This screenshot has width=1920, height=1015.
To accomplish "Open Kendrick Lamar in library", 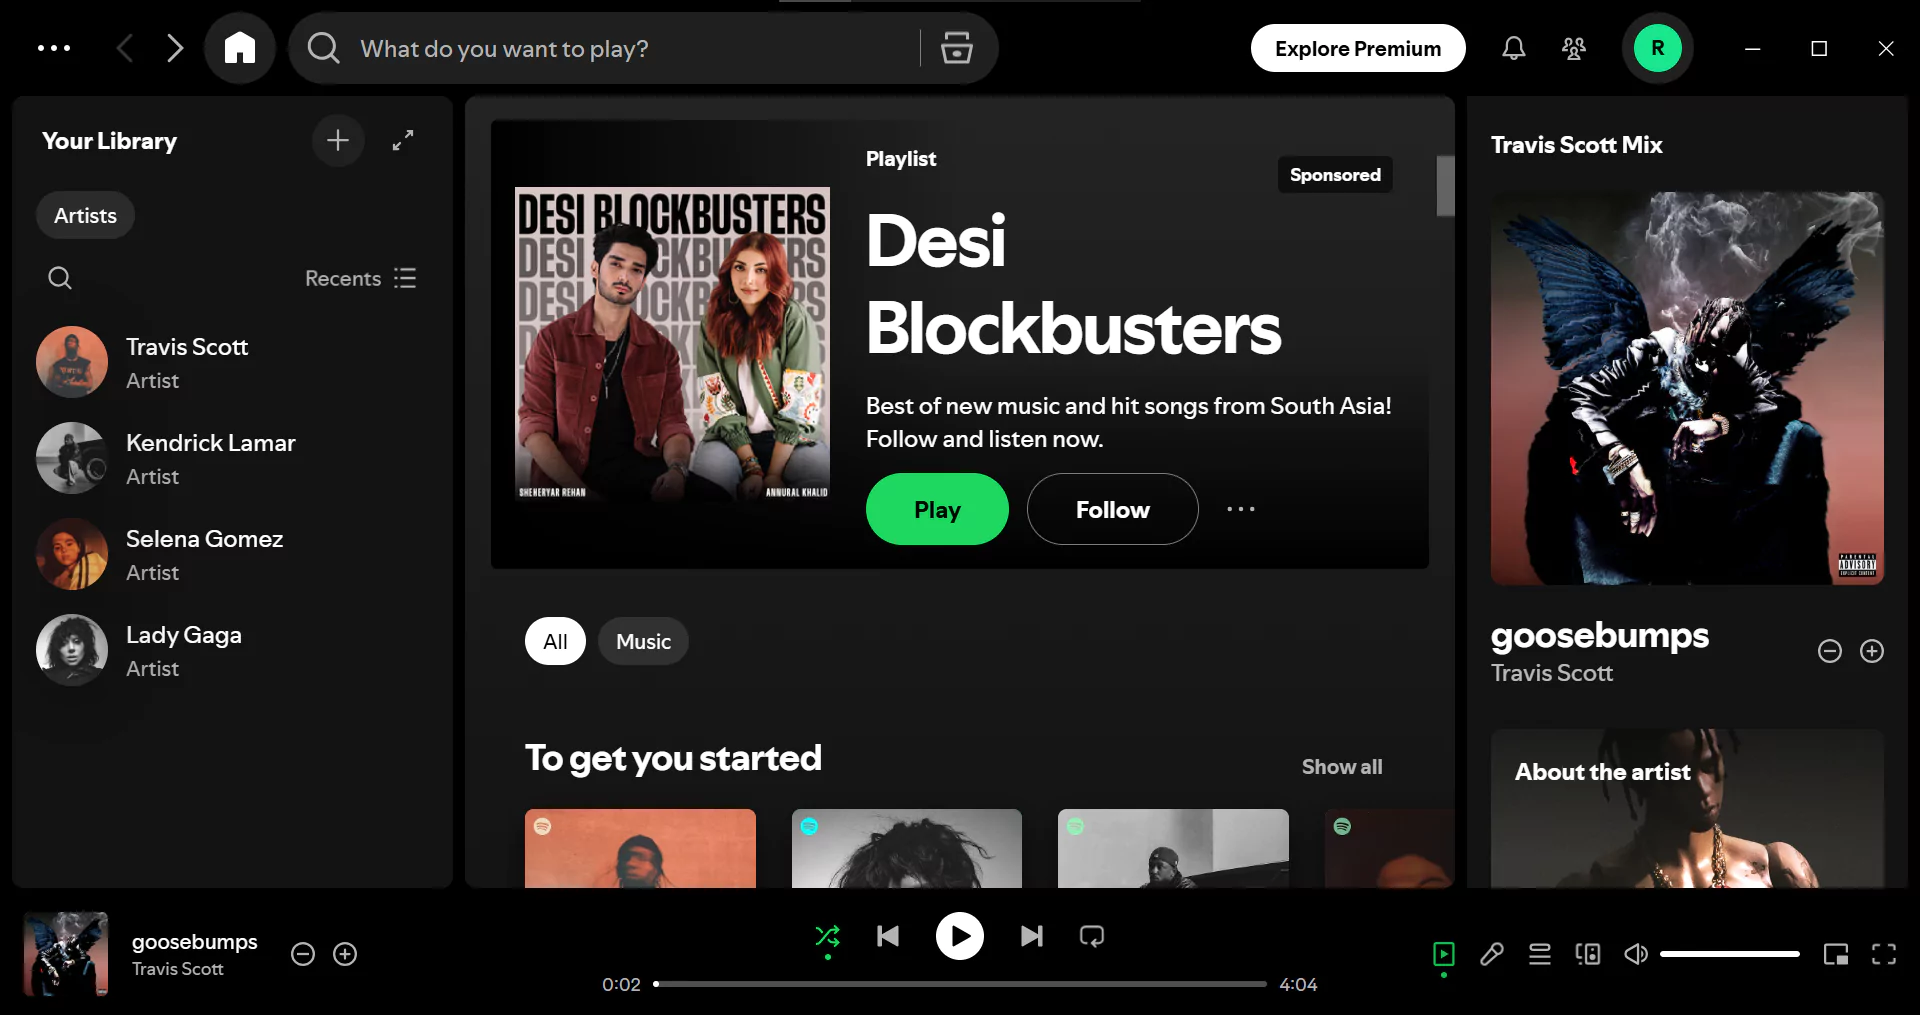I will pyautogui.click(x=232, y=458).
